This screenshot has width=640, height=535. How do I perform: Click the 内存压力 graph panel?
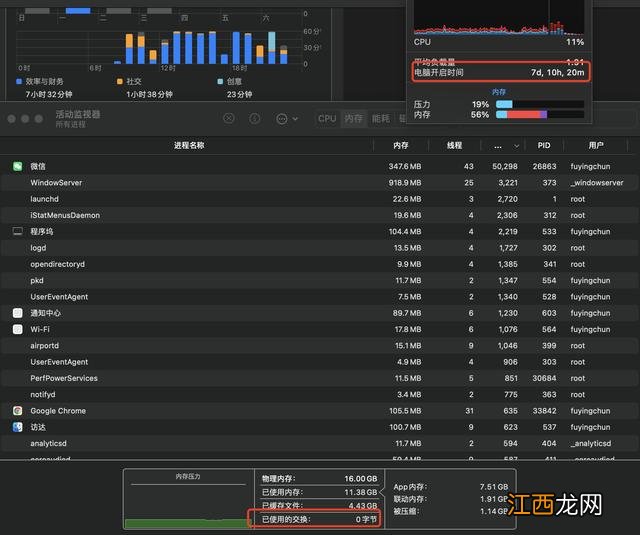pyautogui.click(x=188, y=499)
